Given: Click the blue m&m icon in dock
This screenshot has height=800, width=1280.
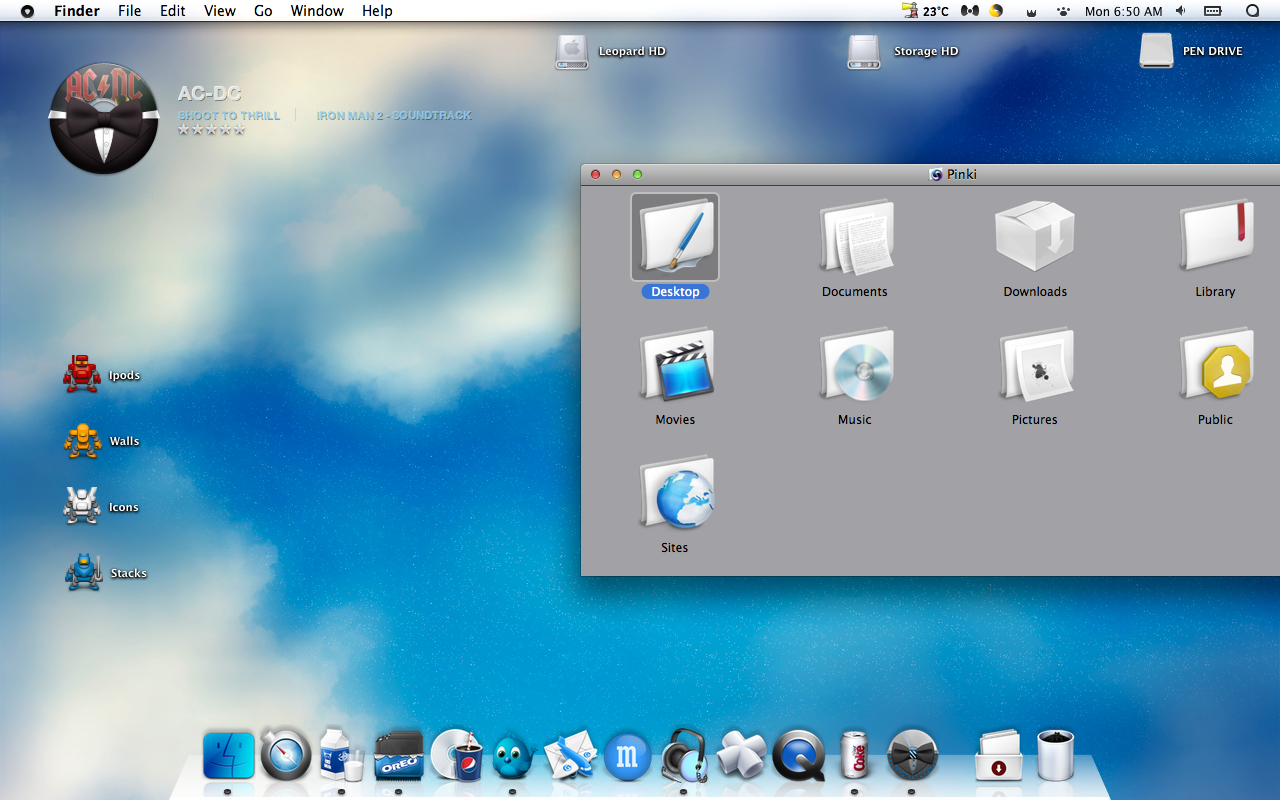Looking at the screenshot, I should pyautogui.click(x=627, y=757).
